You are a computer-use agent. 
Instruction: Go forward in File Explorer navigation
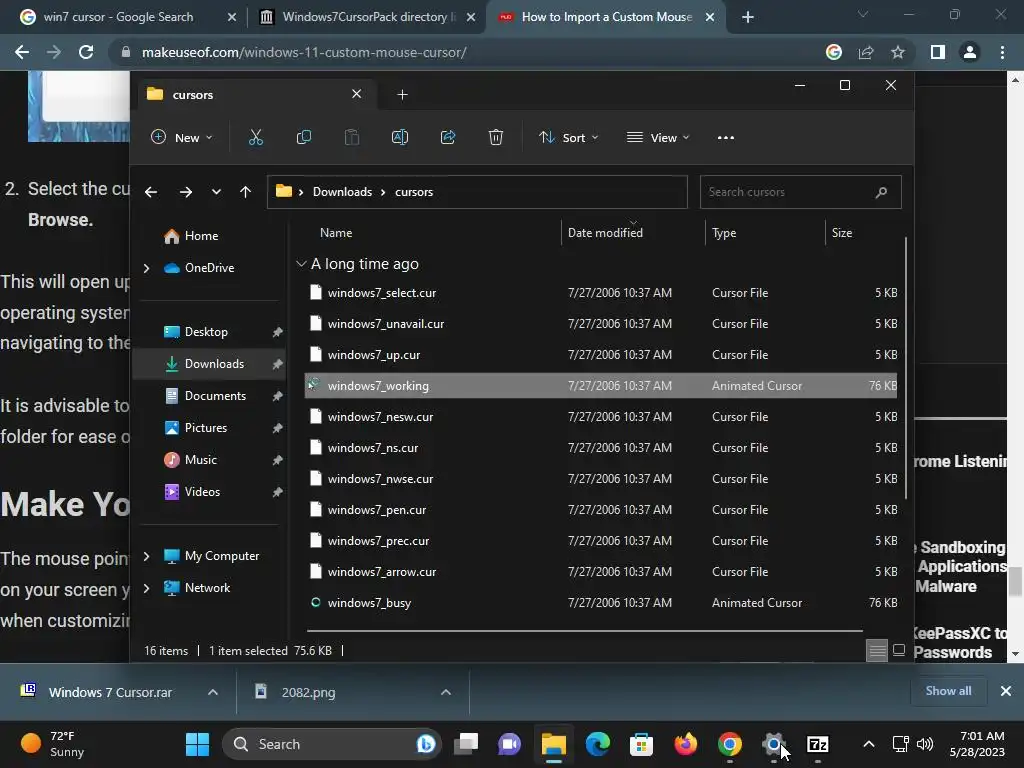tap(186, 192)
